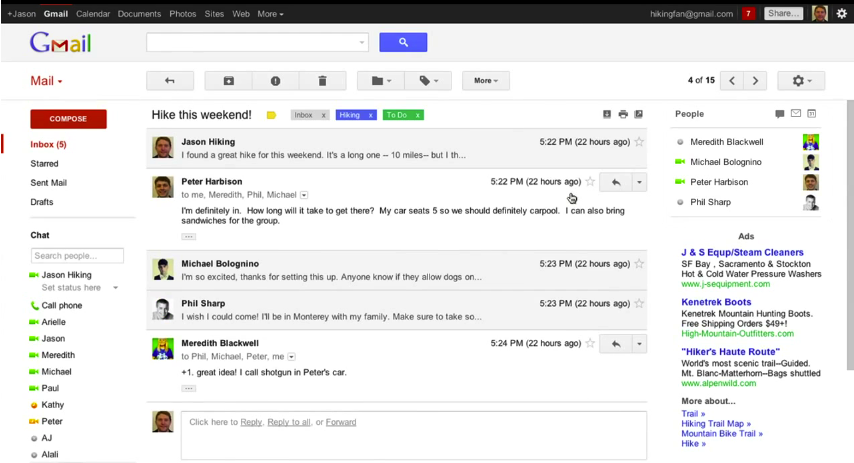Go back to inbox with arrow button
The width and height of the screenshot is (854, 463).
[170, 81]
